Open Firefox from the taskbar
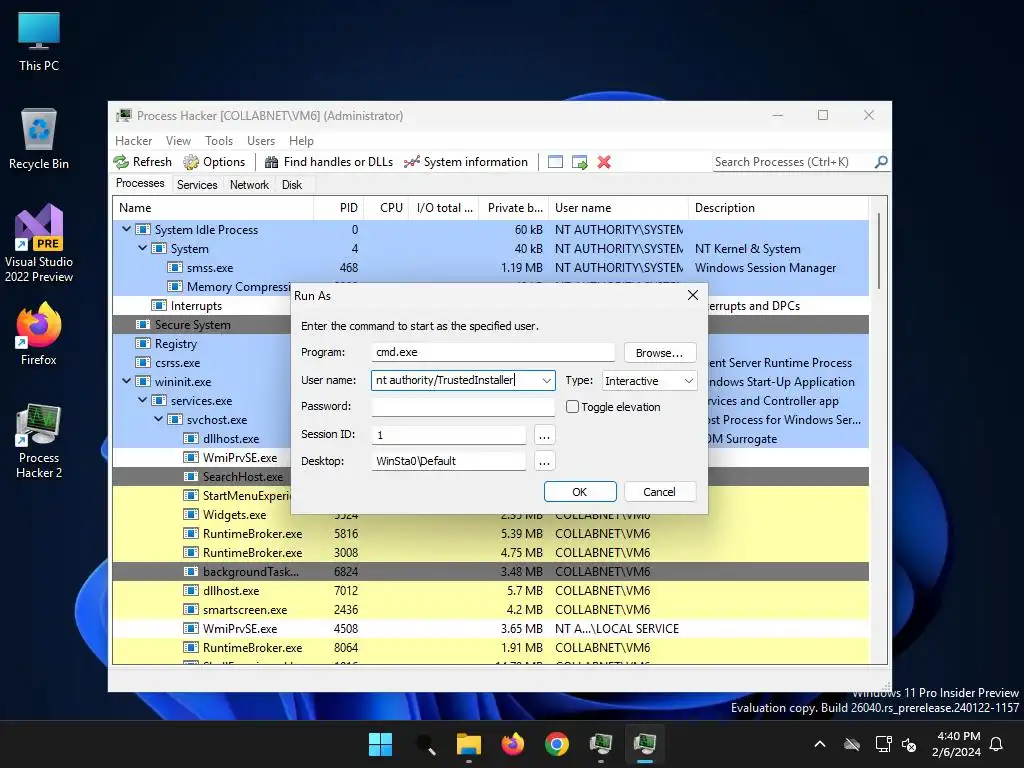Screen dimensions: 1024x768 (513, 744)
